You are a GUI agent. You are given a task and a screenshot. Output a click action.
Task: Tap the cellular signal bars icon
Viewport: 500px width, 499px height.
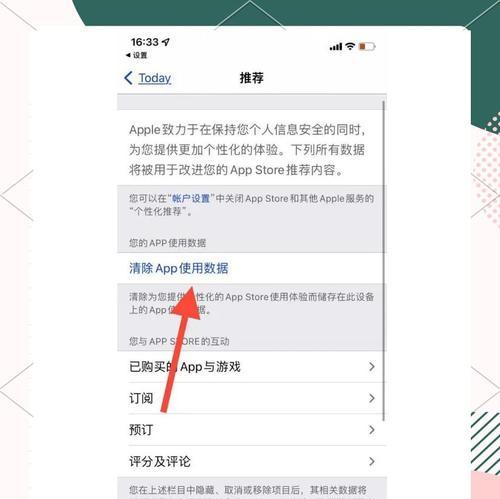point(336,47)
